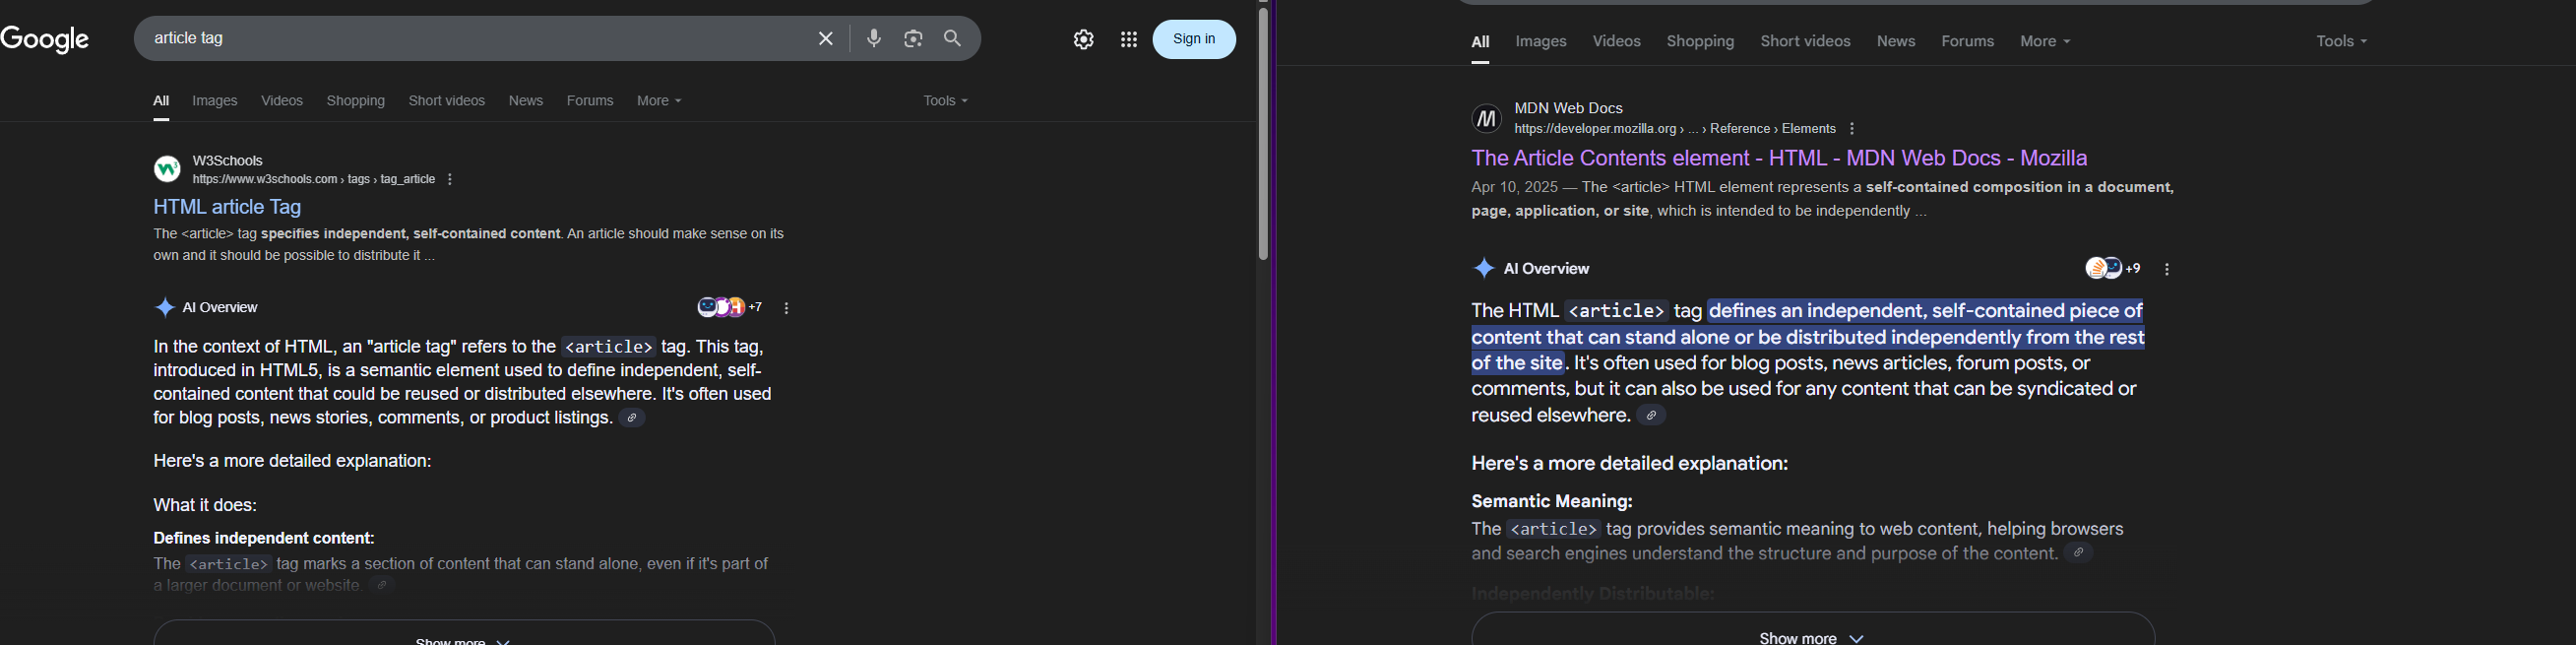Open search by image (Lens) icon

913,39
